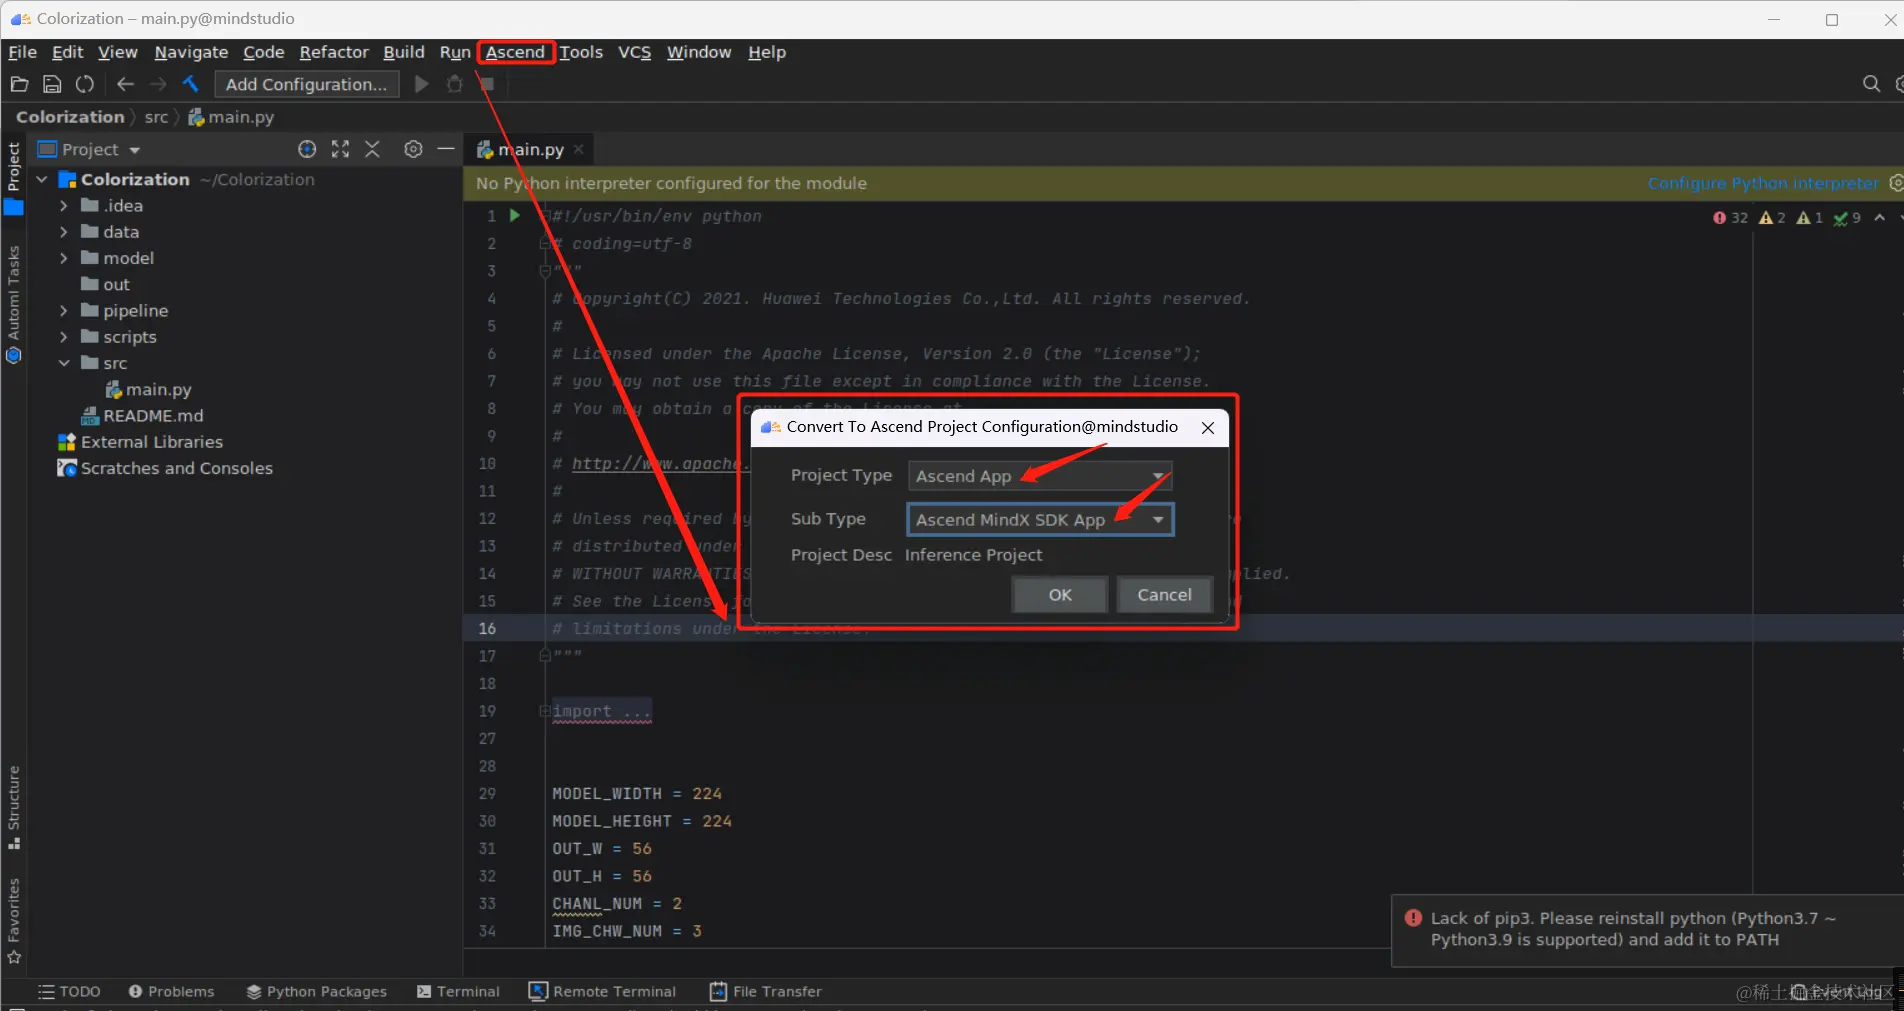Open Project panel settings gear
1904x1011 pixels.
(x=413, y=149)
